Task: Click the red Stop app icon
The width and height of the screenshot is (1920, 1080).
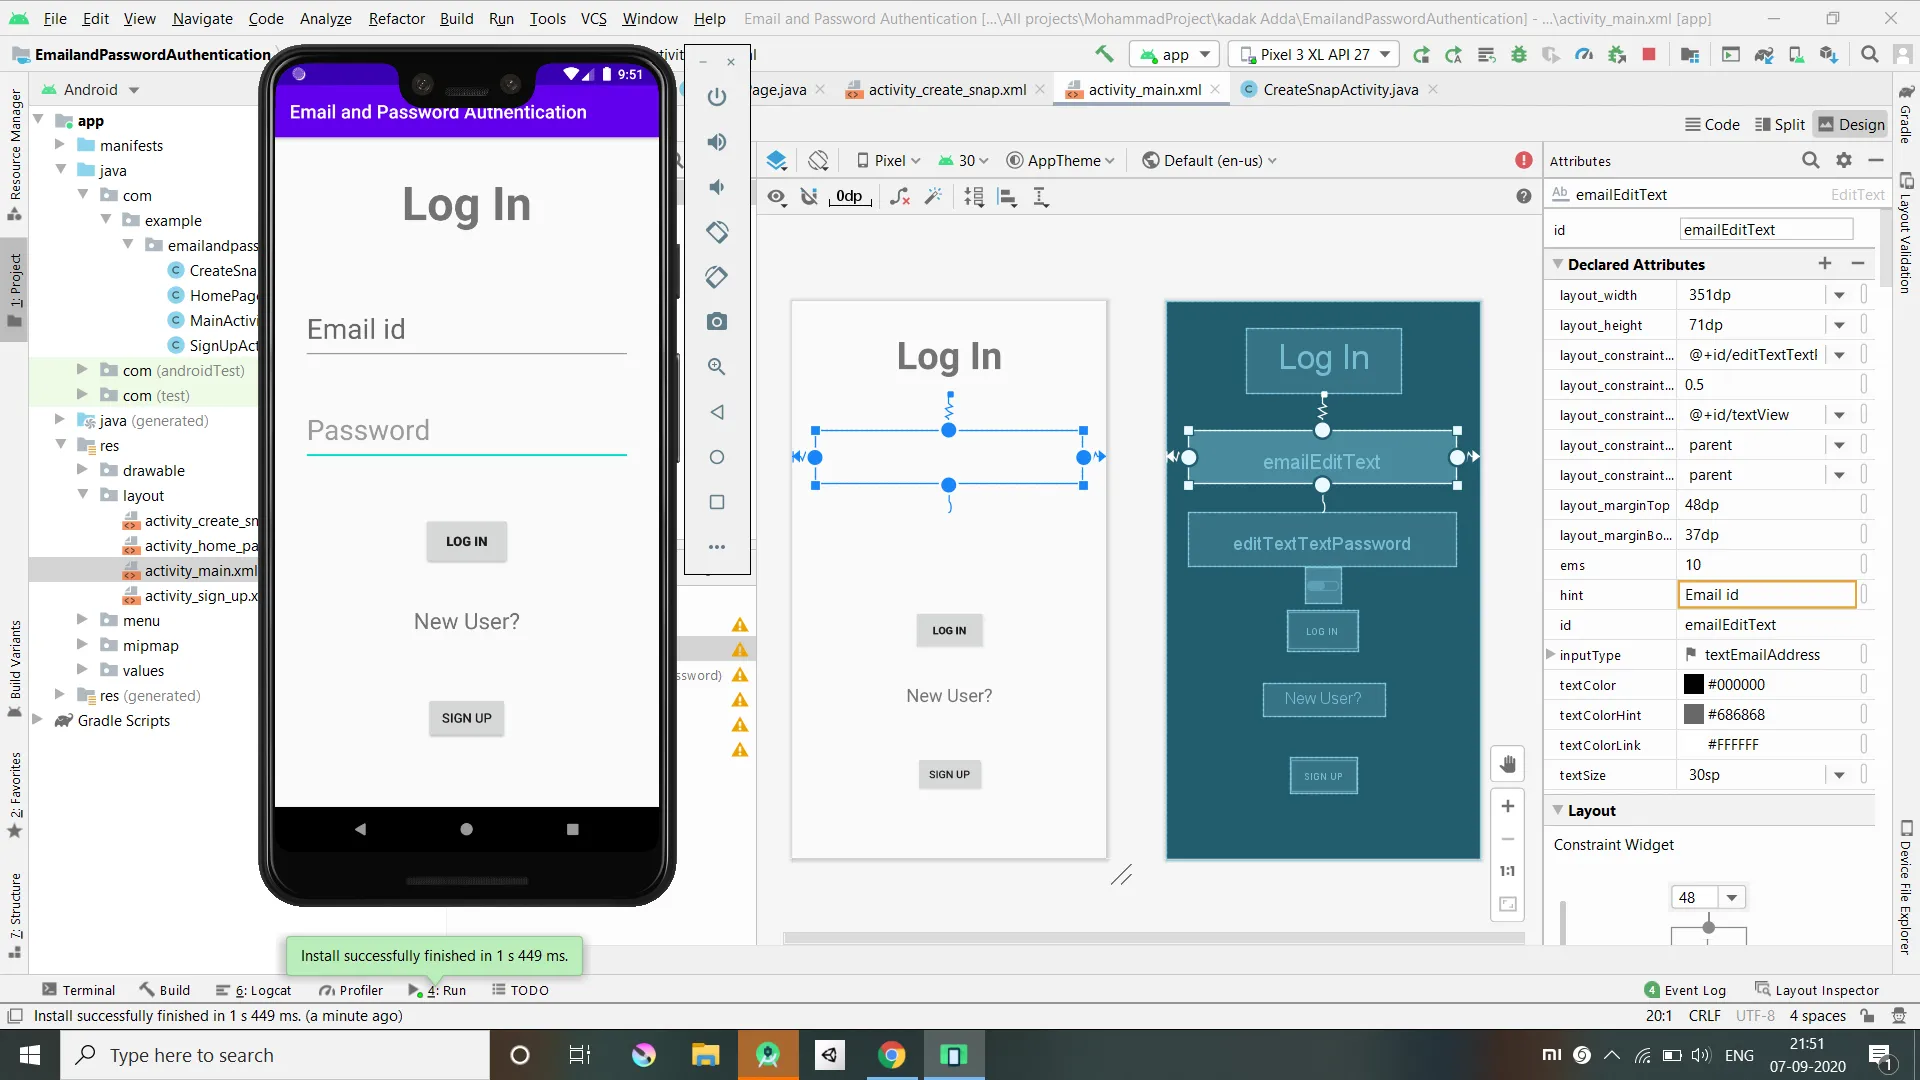Action: [1649, 55]
